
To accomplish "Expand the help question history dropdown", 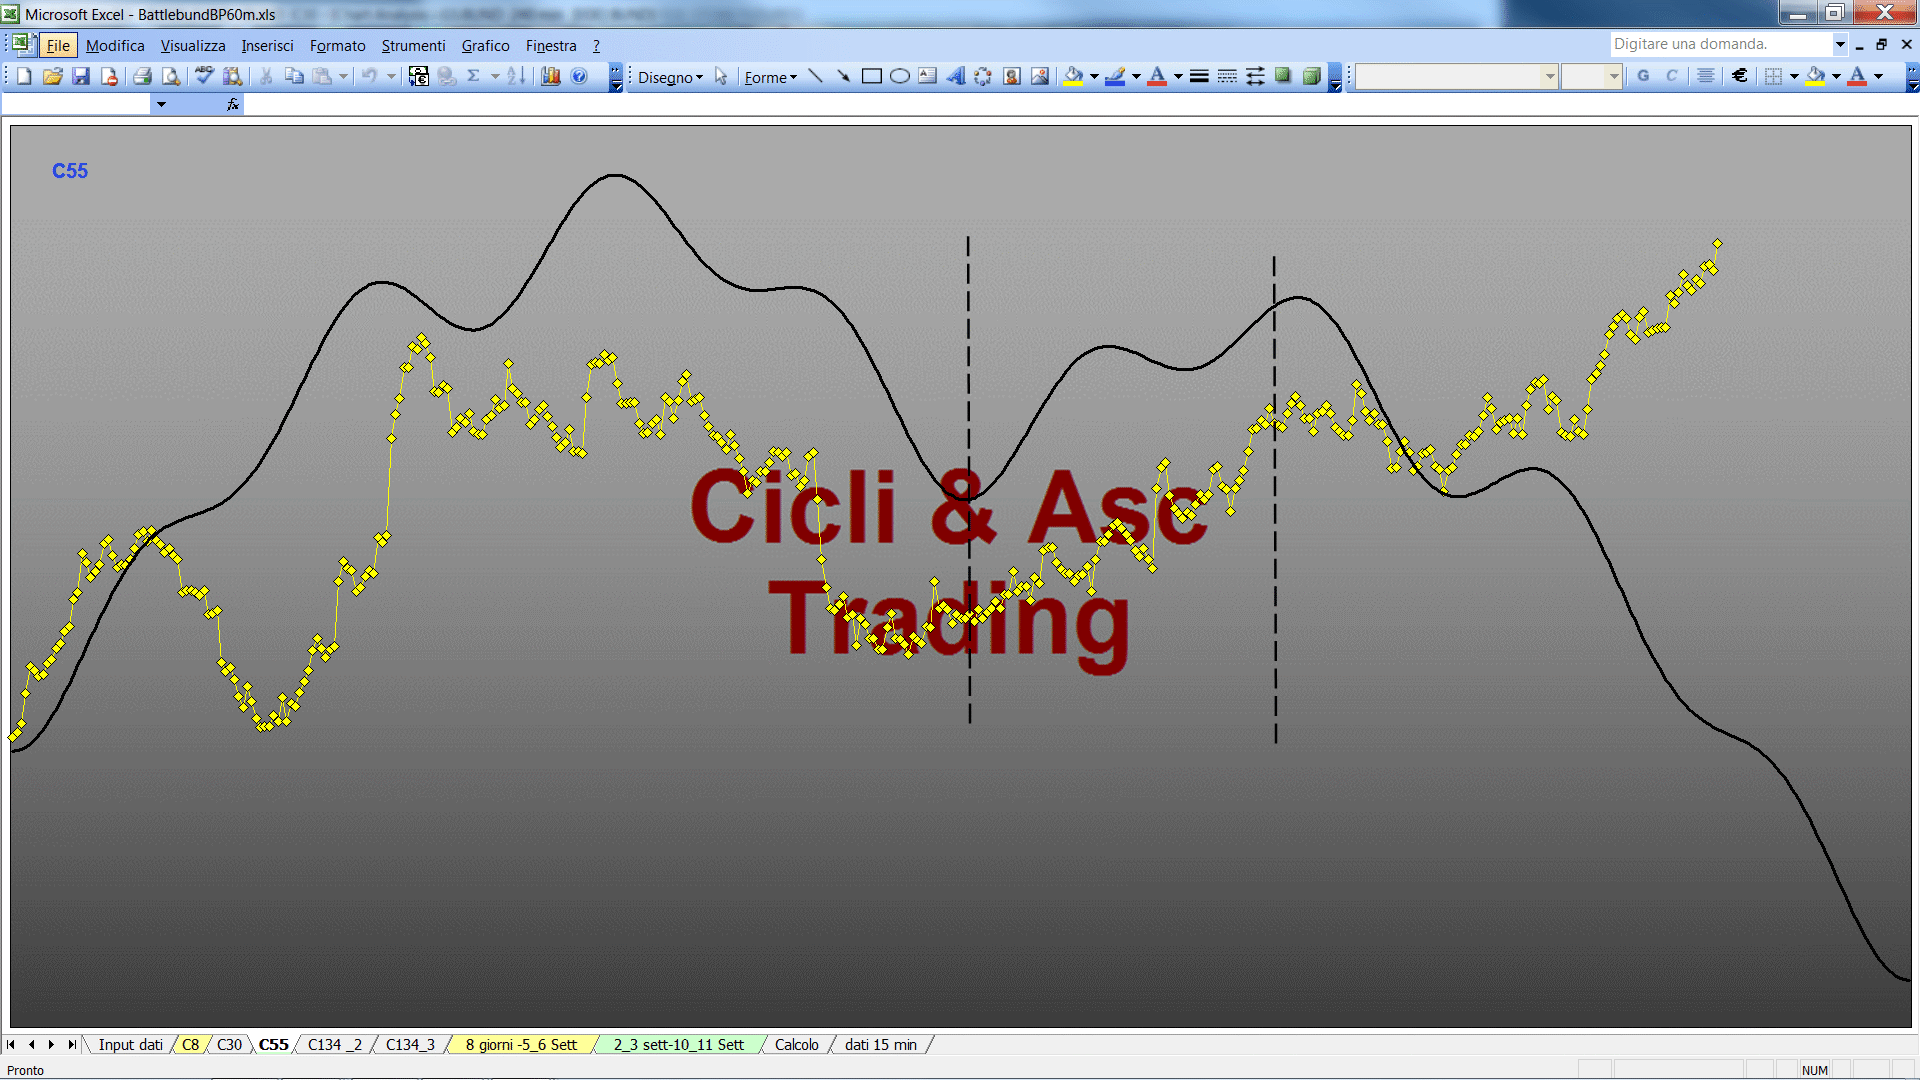I will click(1839, 44).
